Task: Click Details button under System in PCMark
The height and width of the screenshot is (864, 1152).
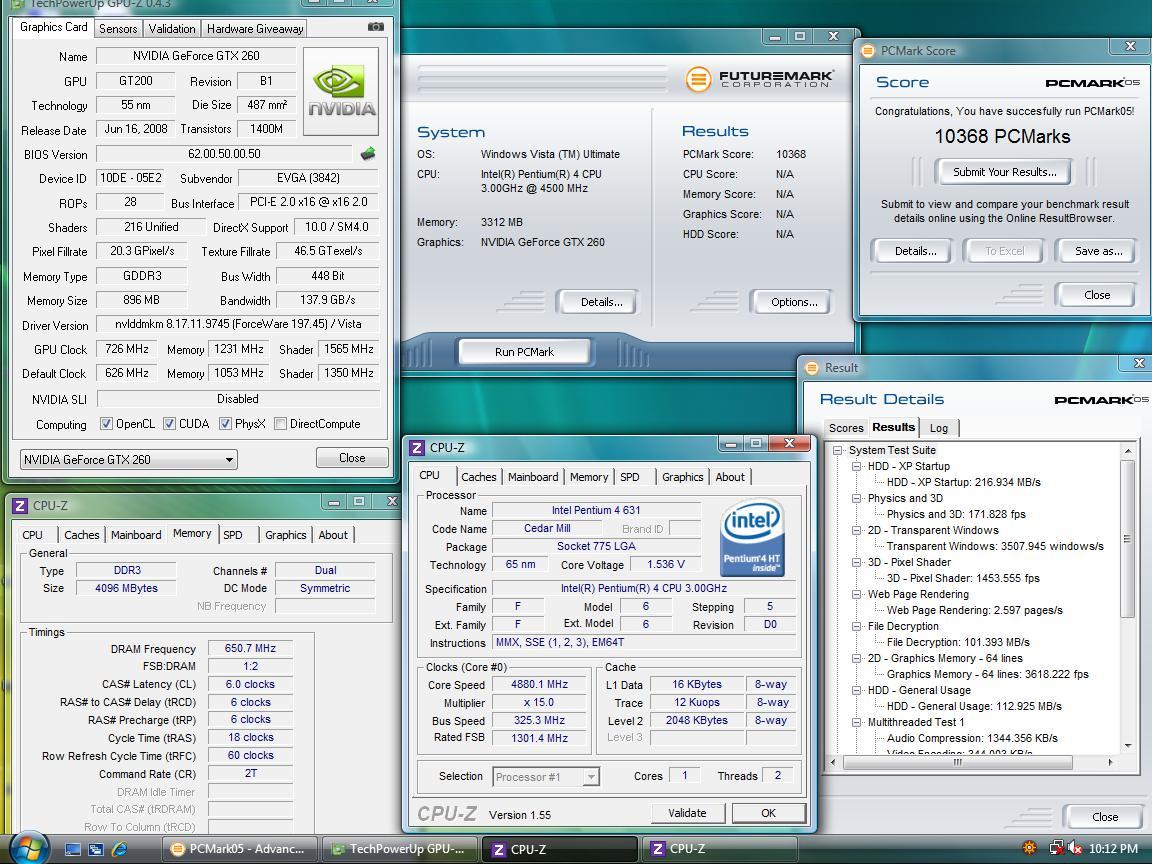Action: (x=601, y=302)
